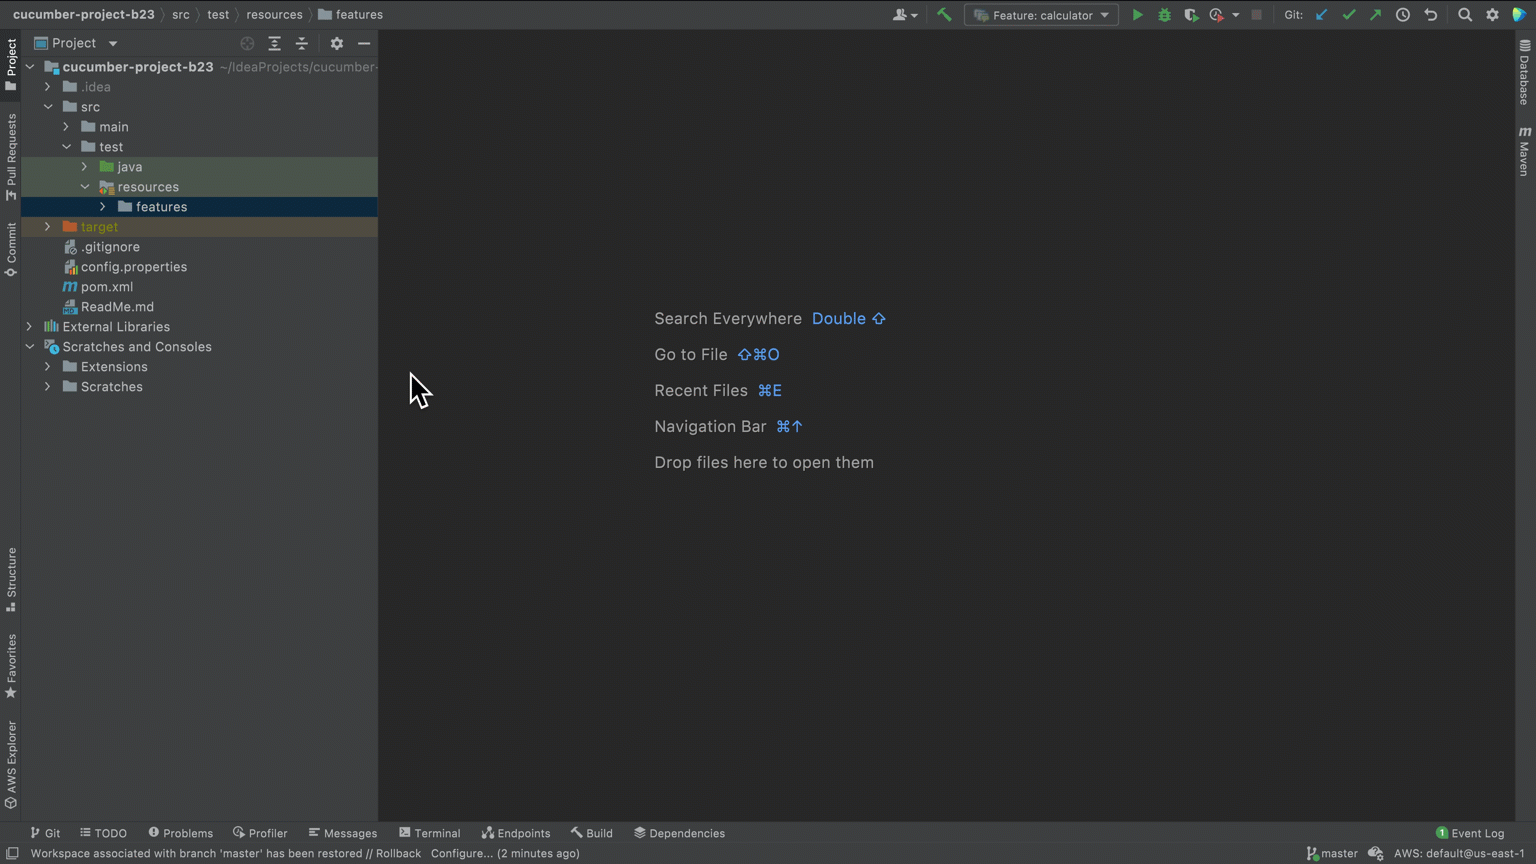Select opened file locate target icon

[247, 43]
